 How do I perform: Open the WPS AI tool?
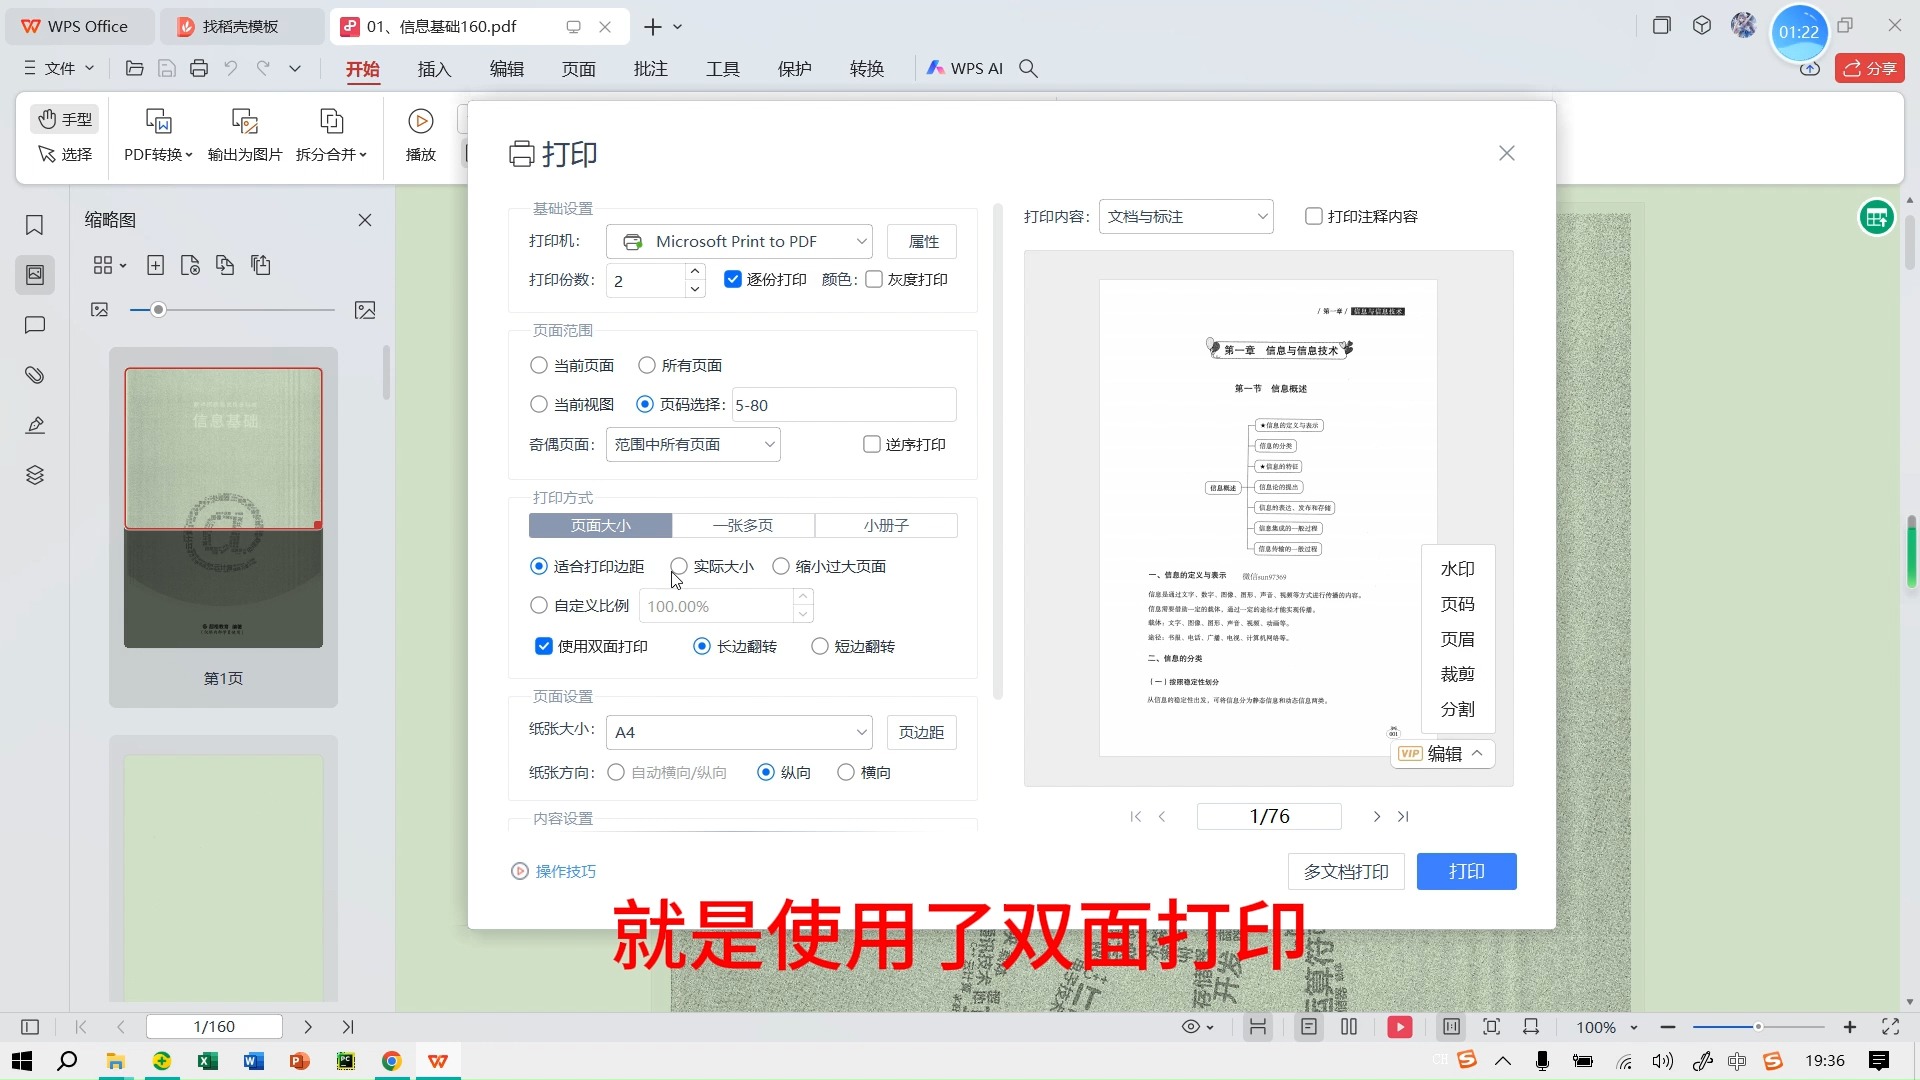(x=965, y=68)
